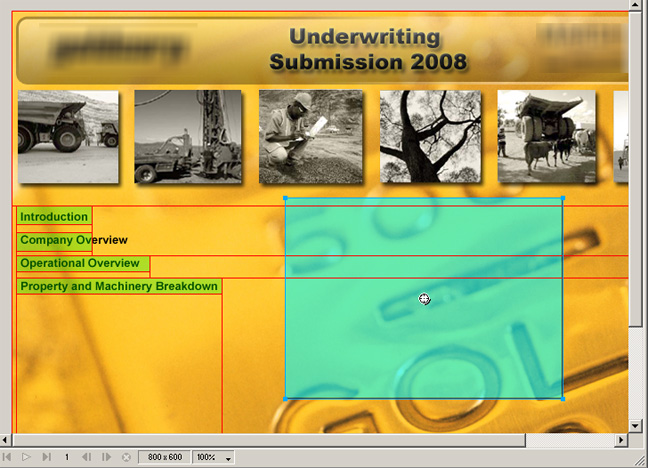Click the crouching worker photo thumbnail

click(311, 137)
